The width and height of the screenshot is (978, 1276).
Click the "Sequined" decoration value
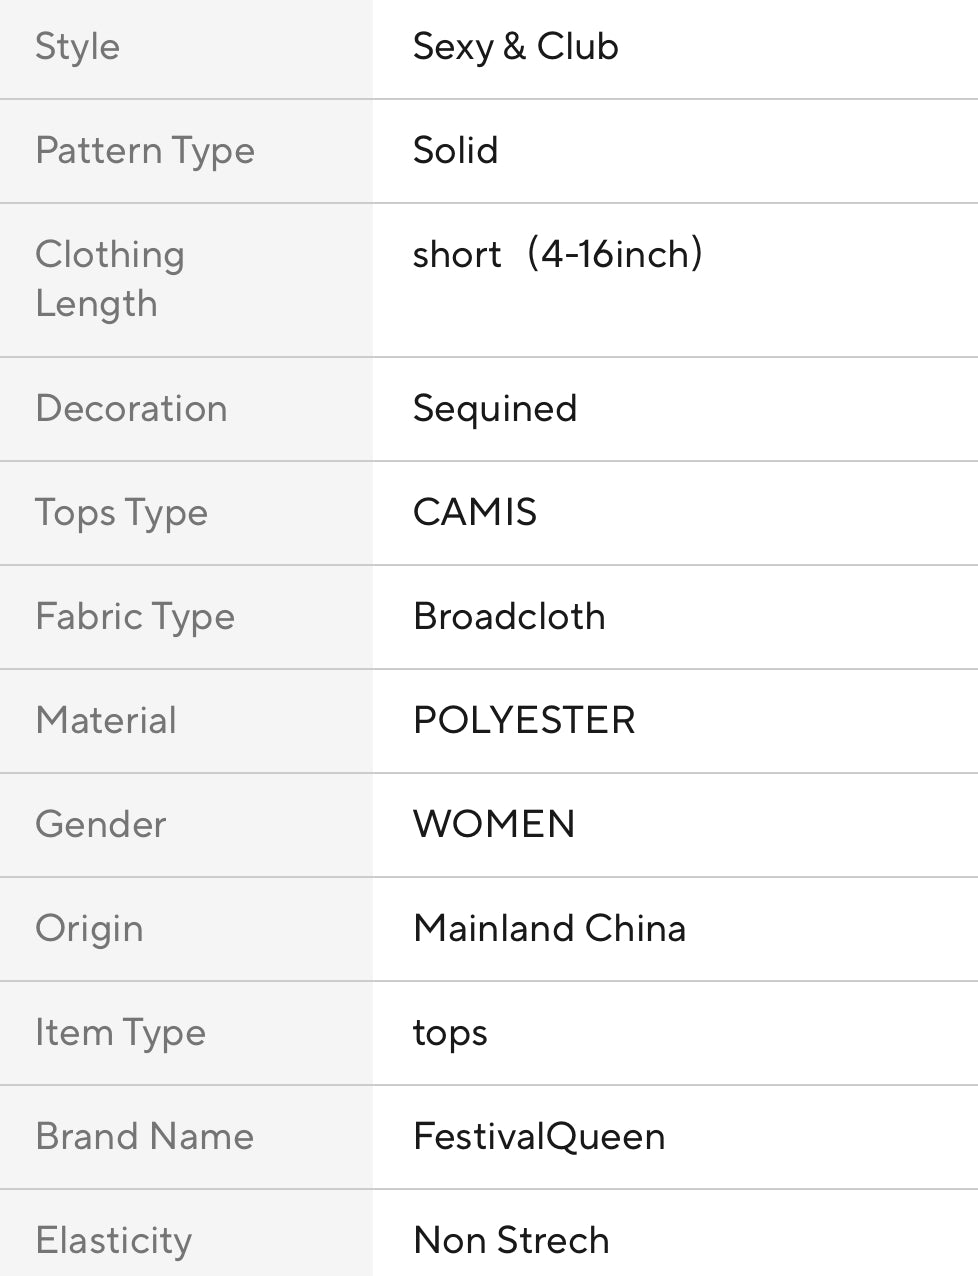click(x=495, y=409)
